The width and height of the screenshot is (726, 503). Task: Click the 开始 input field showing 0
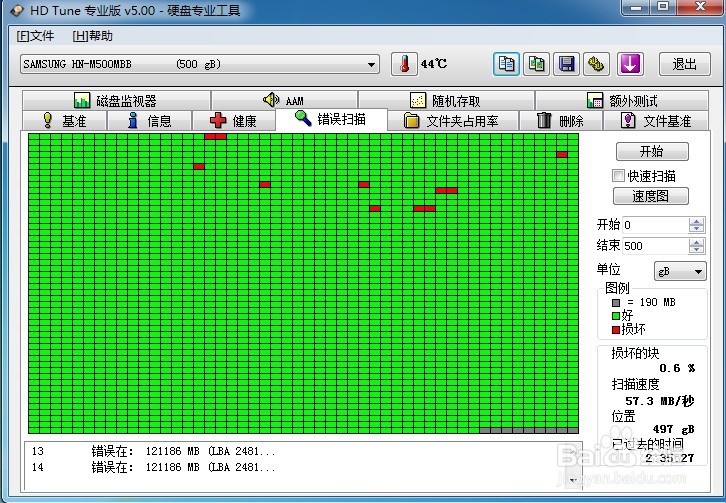click(x=656, y=225)
